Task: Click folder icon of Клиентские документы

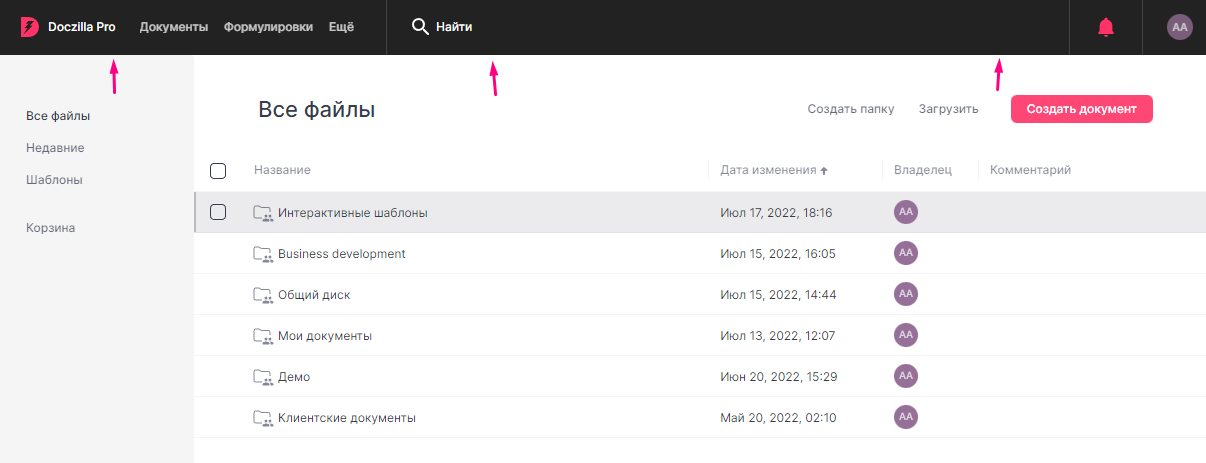Action: (x=263, y=418)
